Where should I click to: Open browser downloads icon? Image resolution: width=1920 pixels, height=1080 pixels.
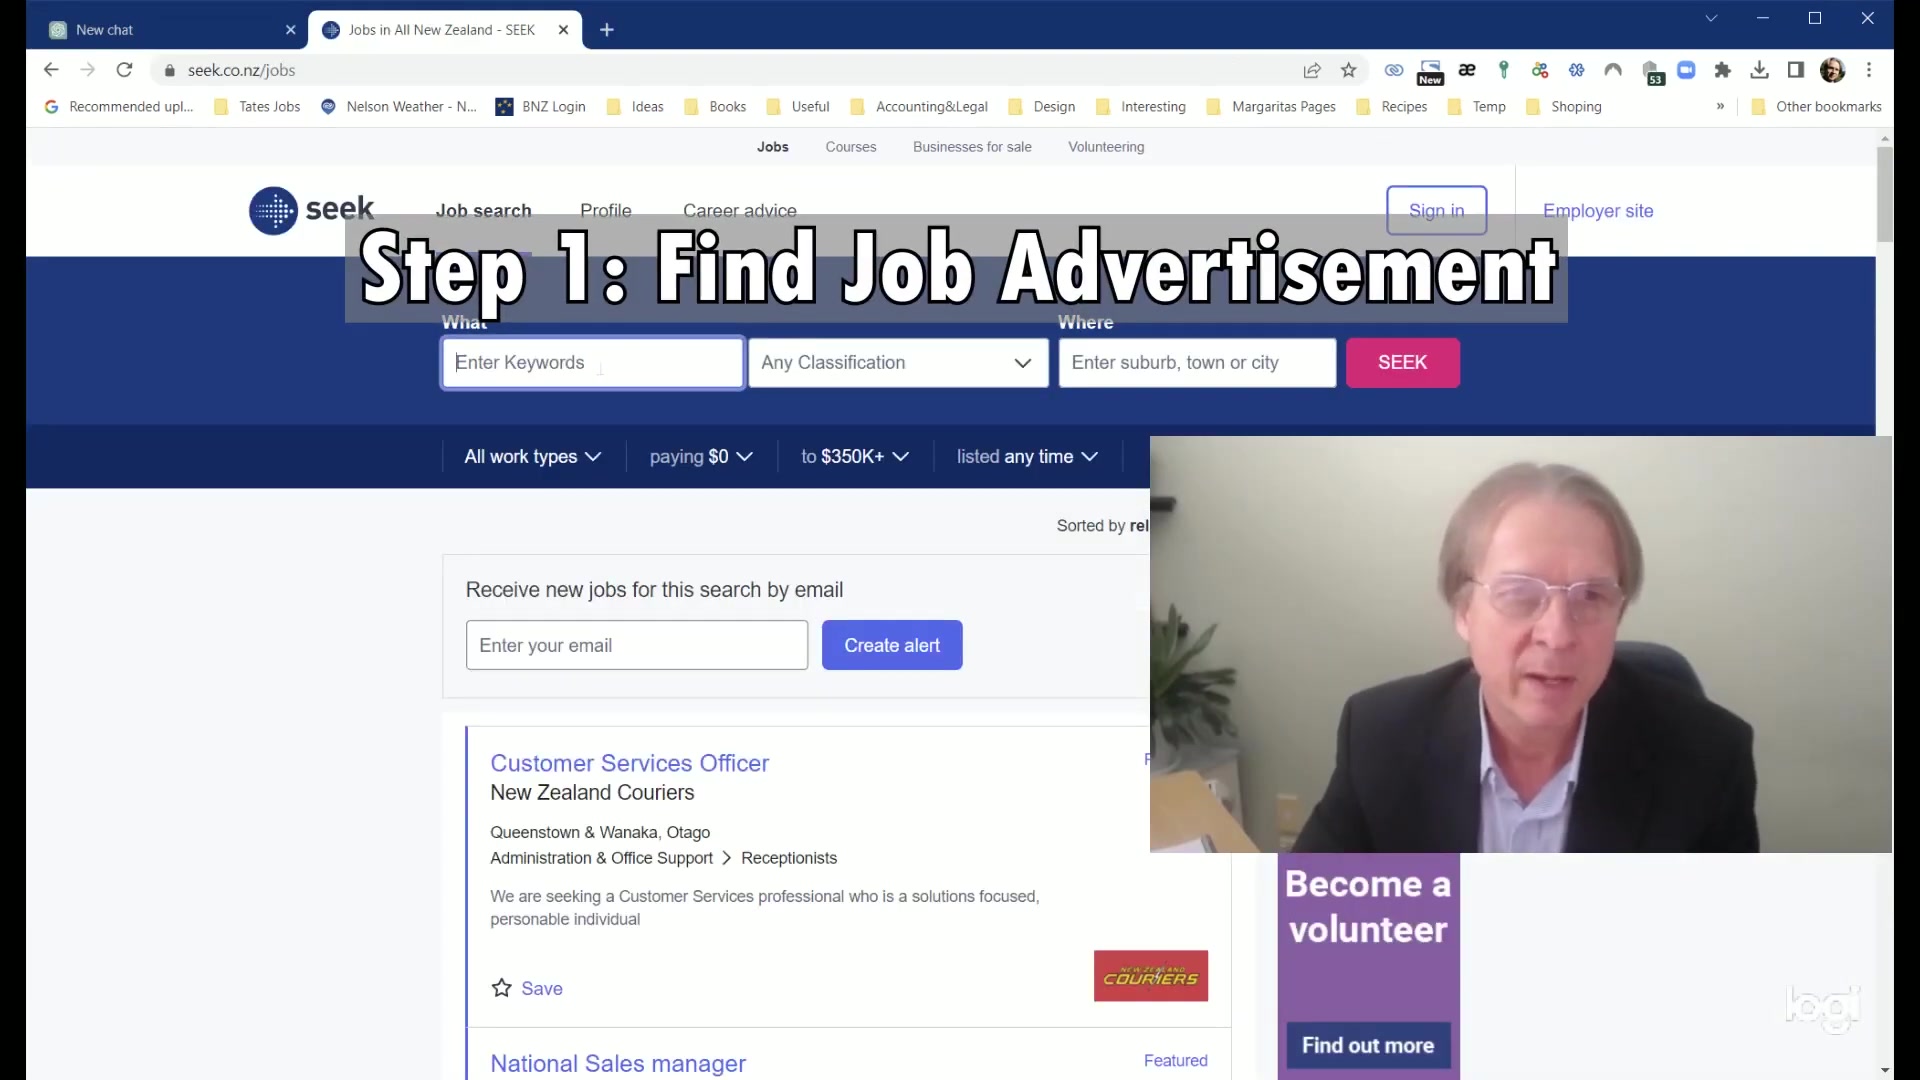point(1759,70)
